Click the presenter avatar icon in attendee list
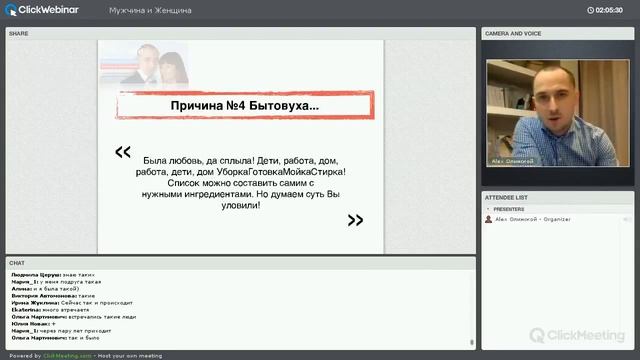This screenshot has width=640, height=360. (488, 219)
